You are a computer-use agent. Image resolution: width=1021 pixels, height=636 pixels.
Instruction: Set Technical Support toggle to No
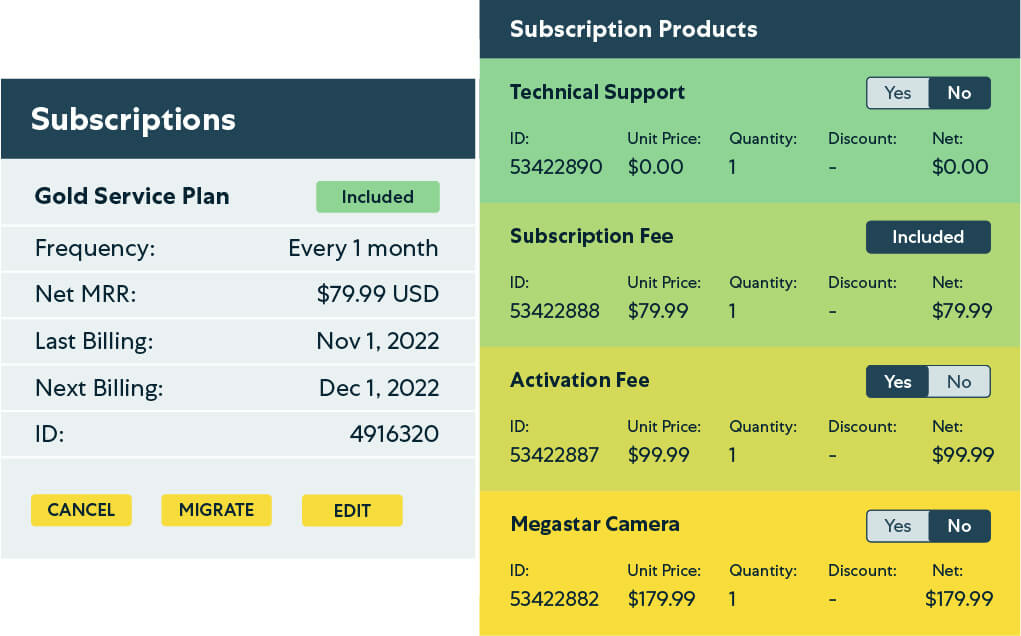coord(959,93)
